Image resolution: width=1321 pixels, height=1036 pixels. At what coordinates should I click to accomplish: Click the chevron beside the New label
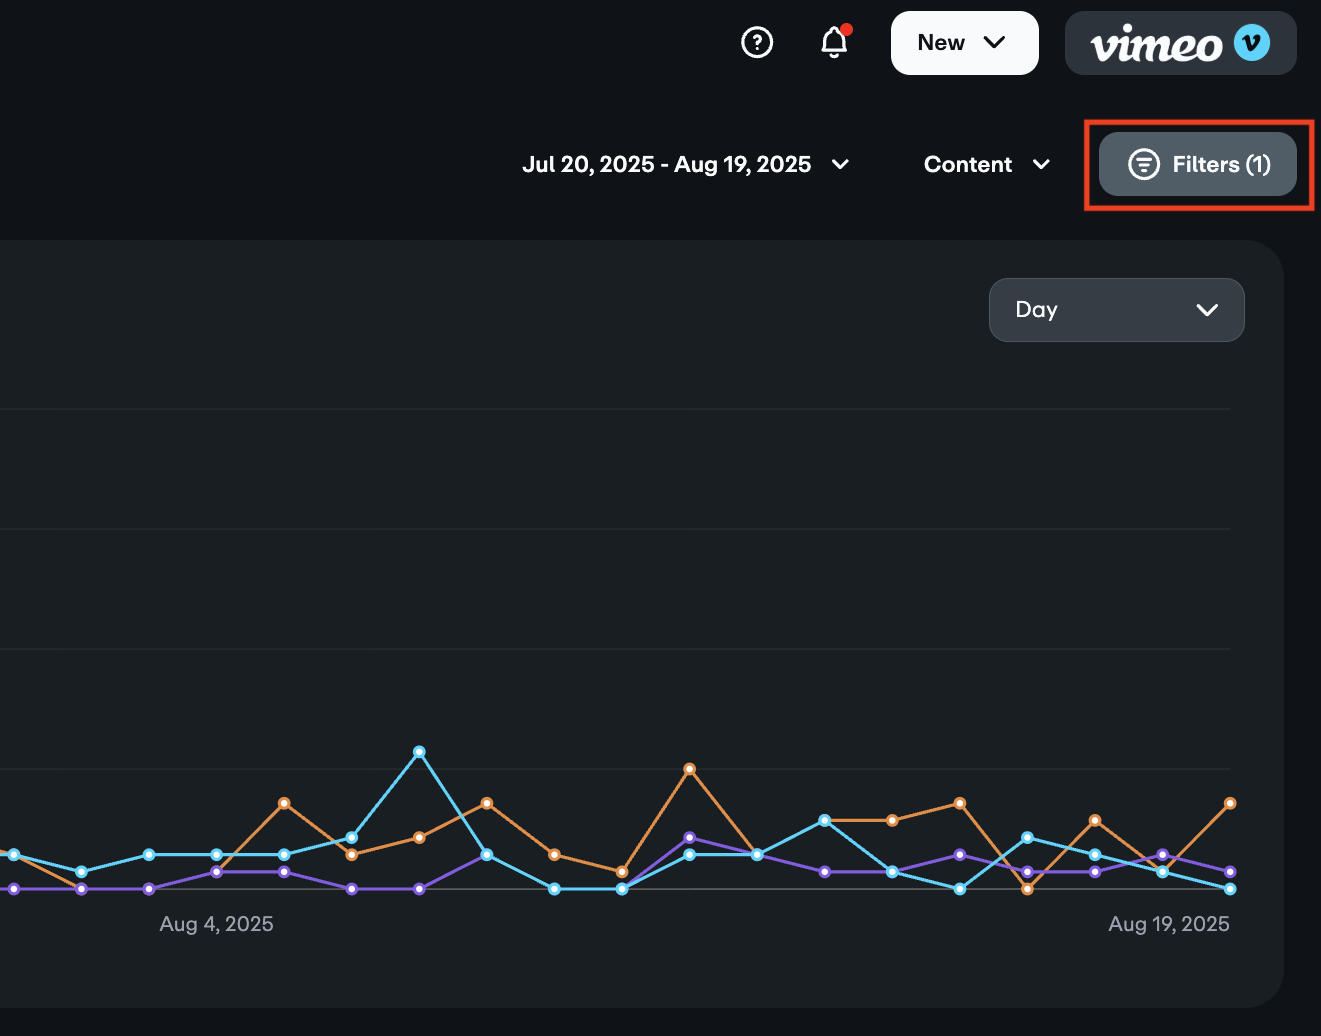(994, 43)
